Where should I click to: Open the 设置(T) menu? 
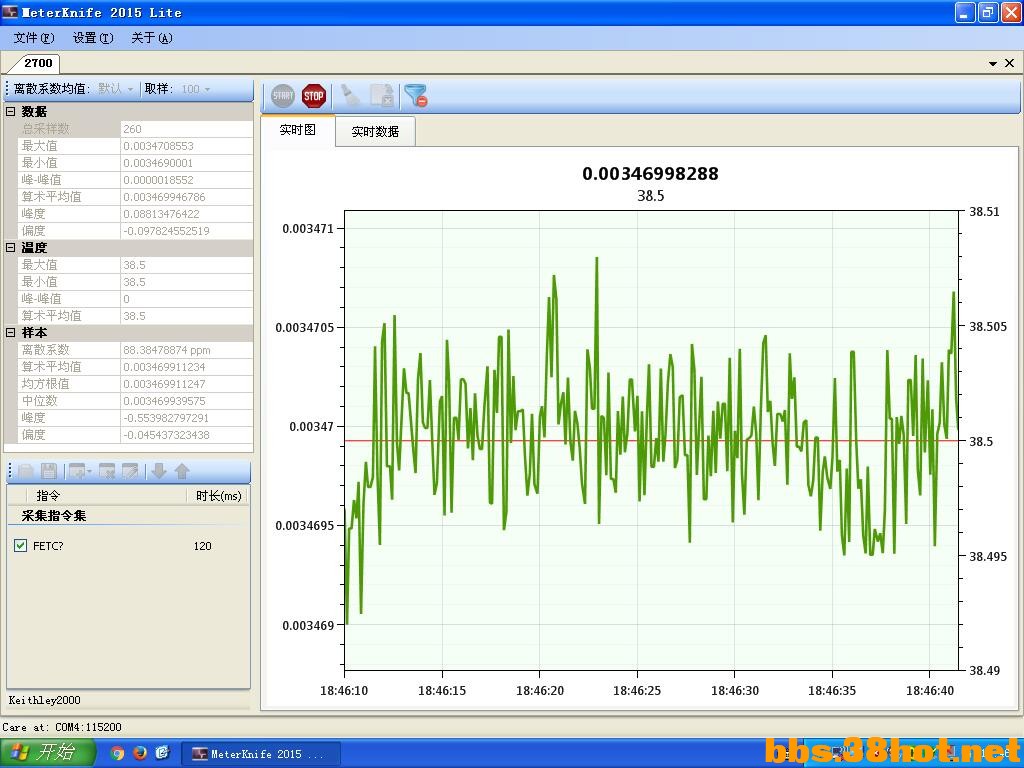[93, 38]
